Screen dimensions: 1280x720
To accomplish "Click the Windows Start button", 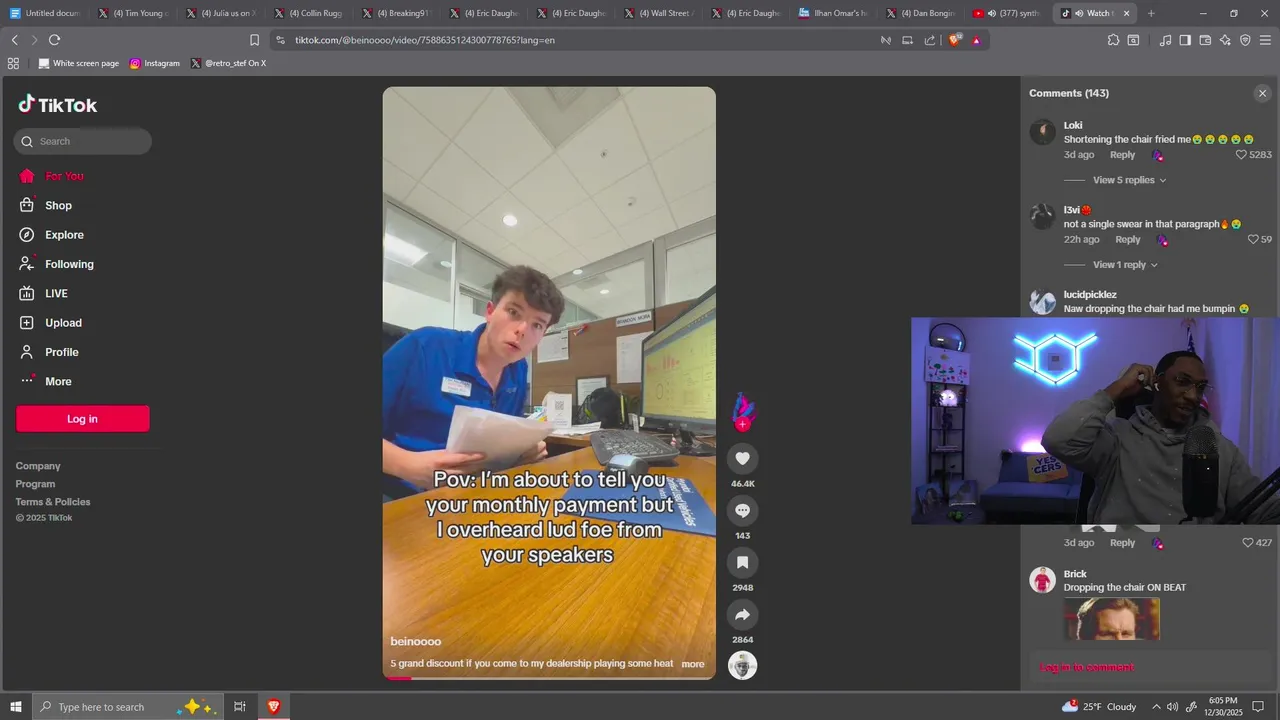I will (x=16, y=706).
